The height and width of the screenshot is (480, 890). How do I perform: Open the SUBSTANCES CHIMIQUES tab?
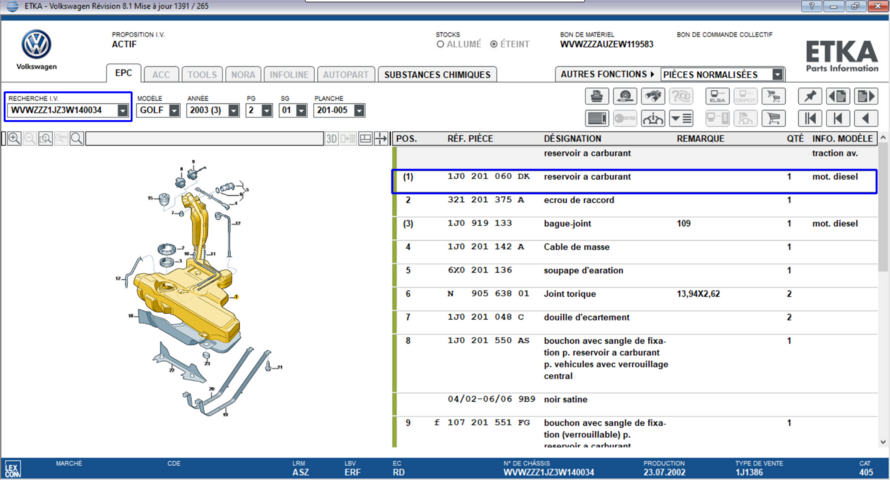tap(437, 75)
